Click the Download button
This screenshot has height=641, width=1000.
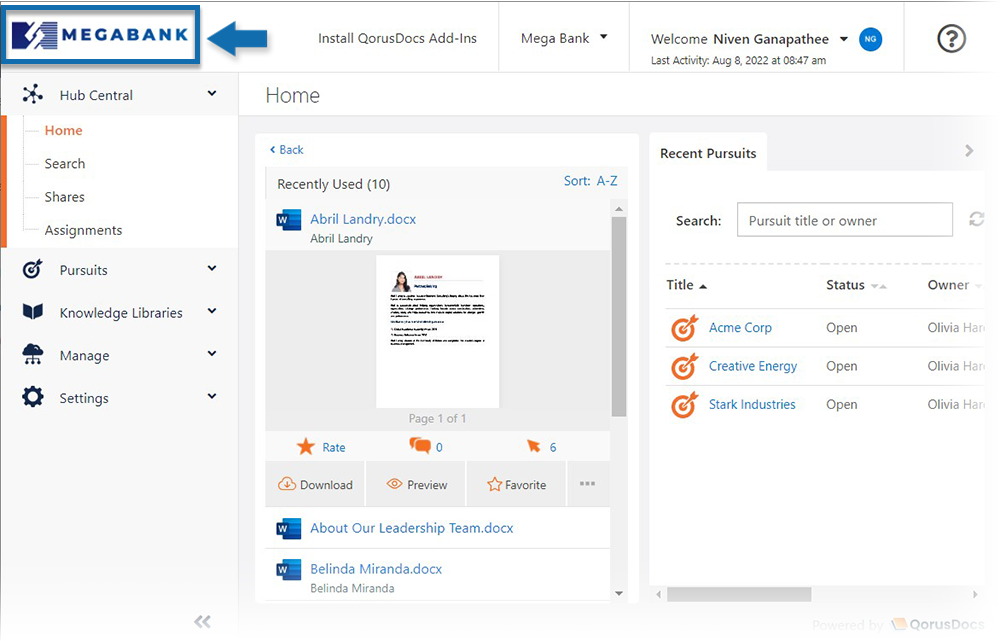(315, 485)
